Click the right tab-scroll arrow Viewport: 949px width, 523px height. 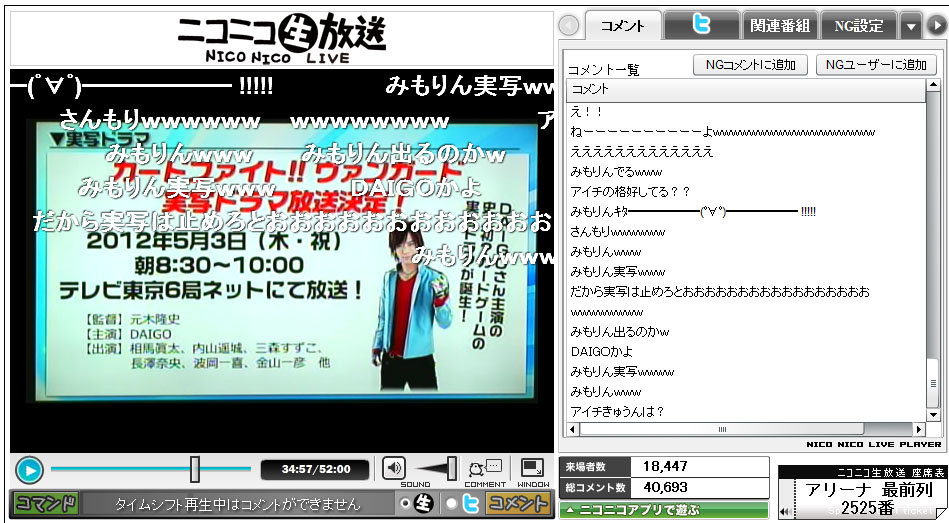[937, 26]
